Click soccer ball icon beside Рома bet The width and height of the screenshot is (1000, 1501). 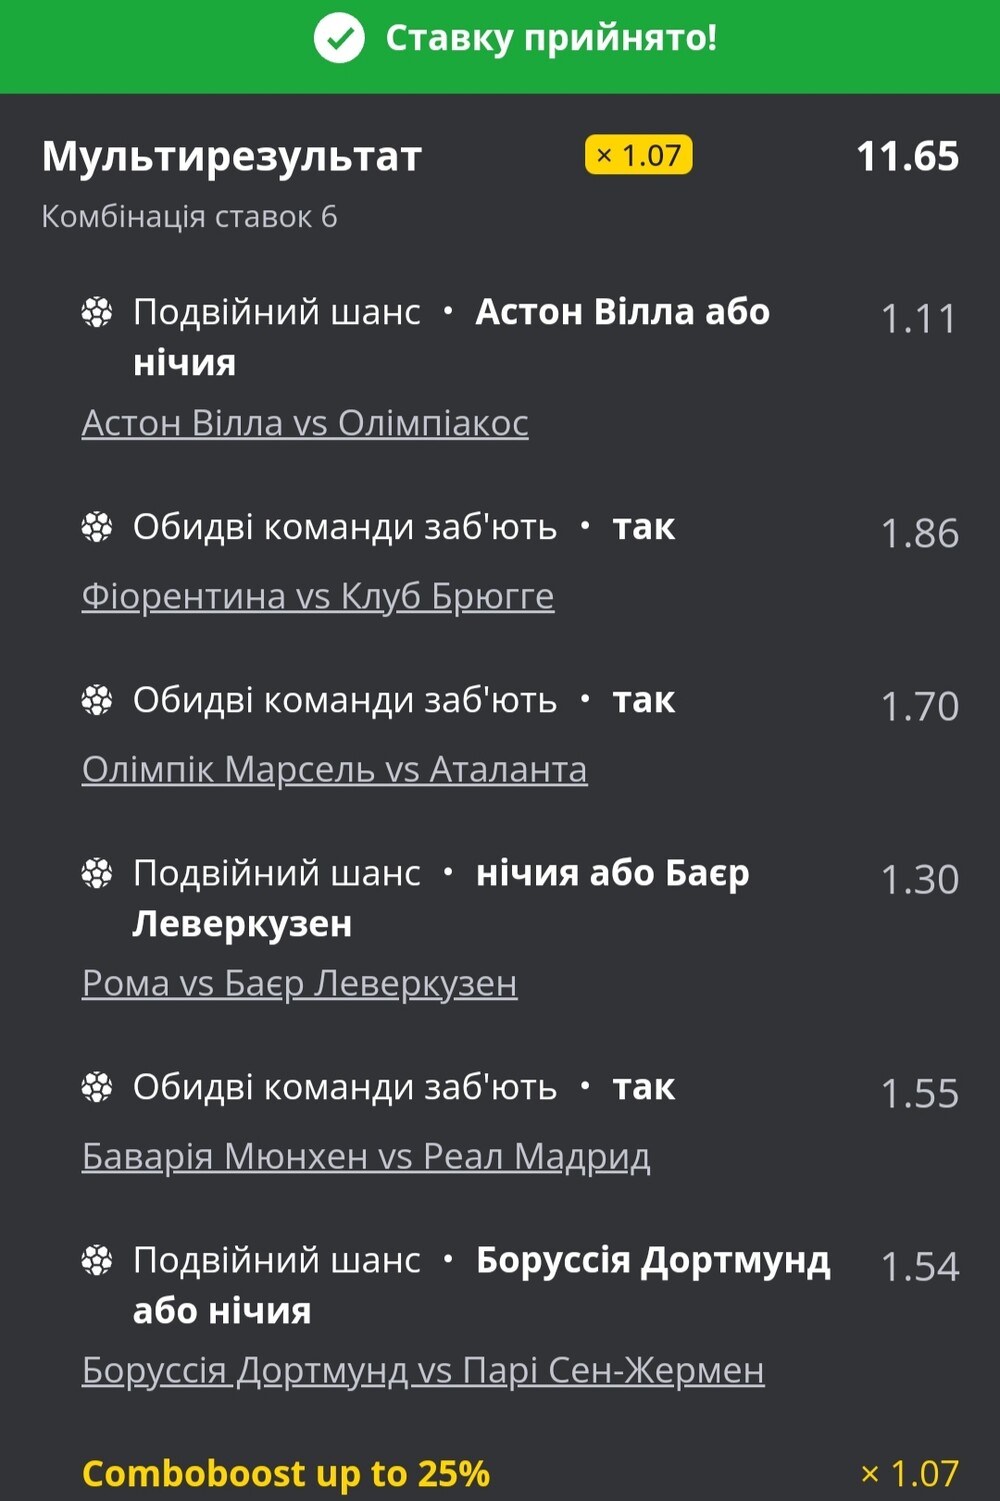[97, 874]
